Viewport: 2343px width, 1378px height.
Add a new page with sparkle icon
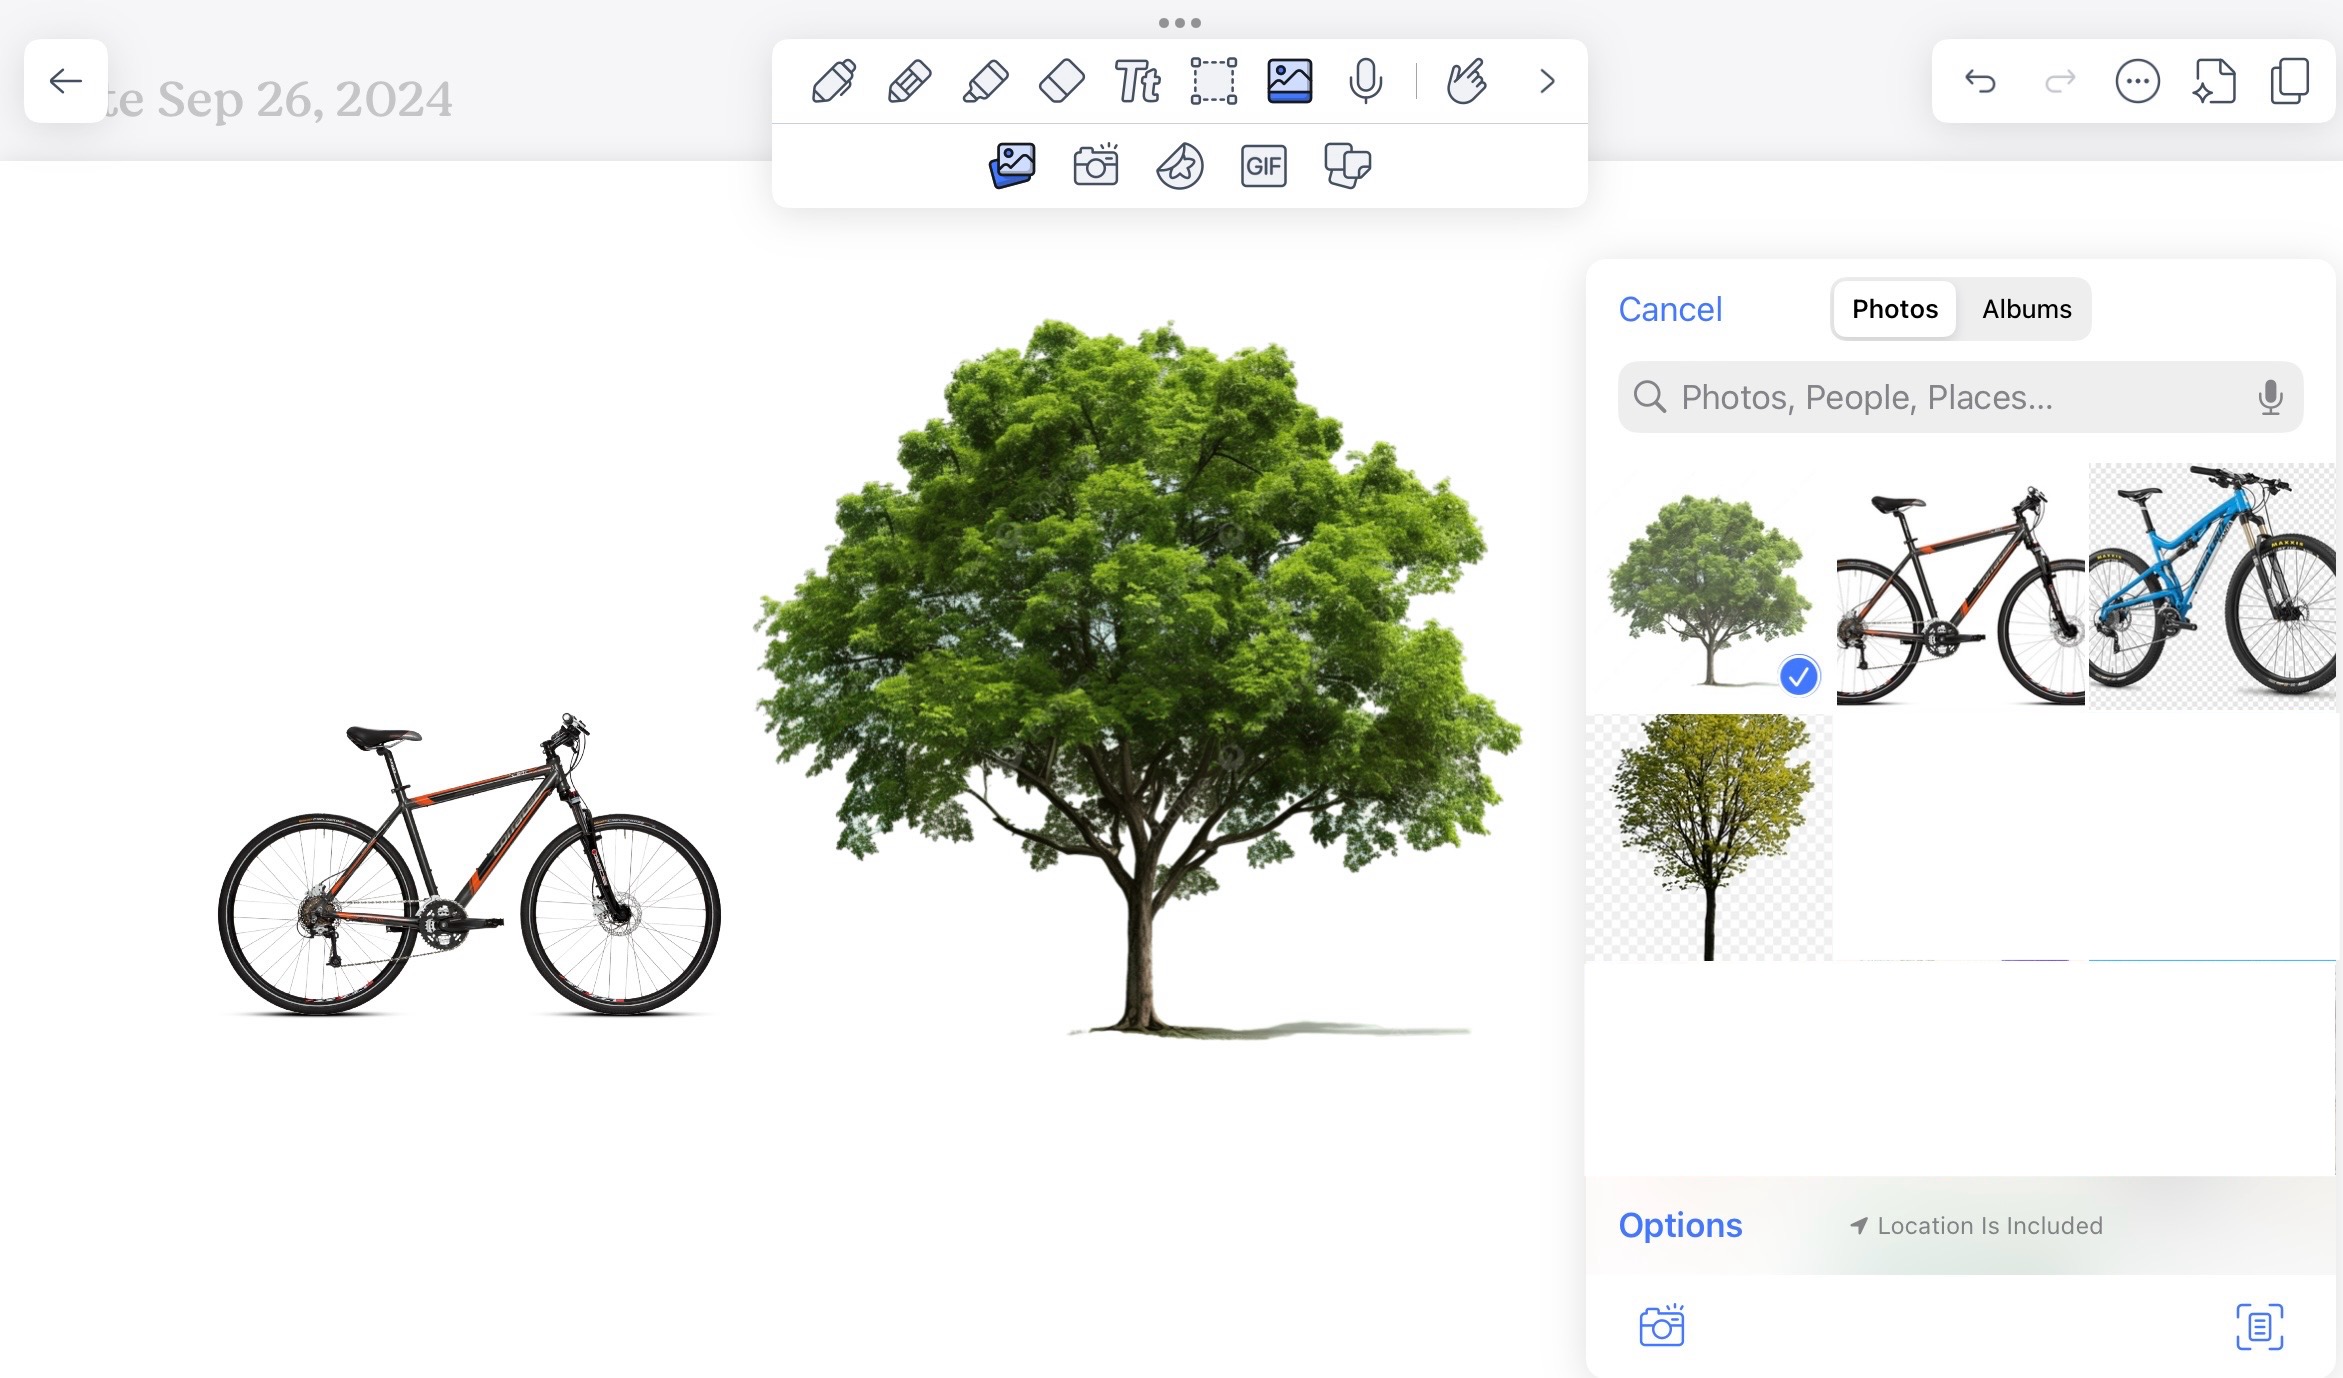[x=2214, y=81]
